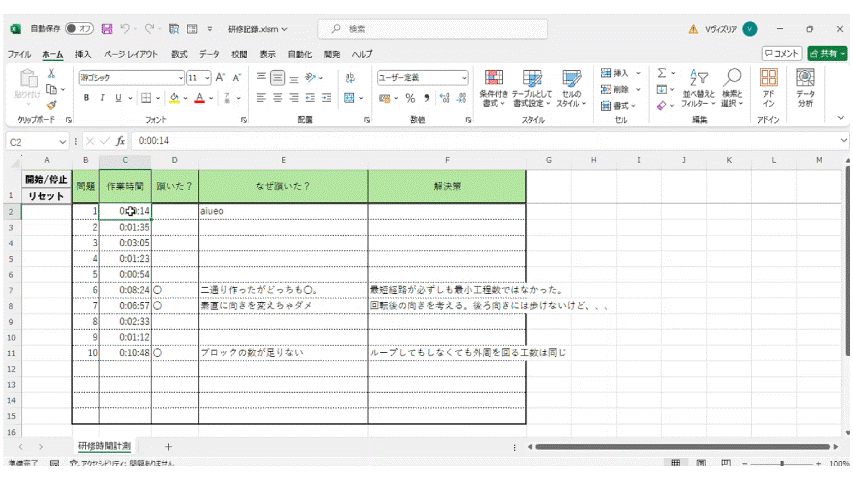
Task: Click the AutoSum sigma icon
Action: point(662,73)
